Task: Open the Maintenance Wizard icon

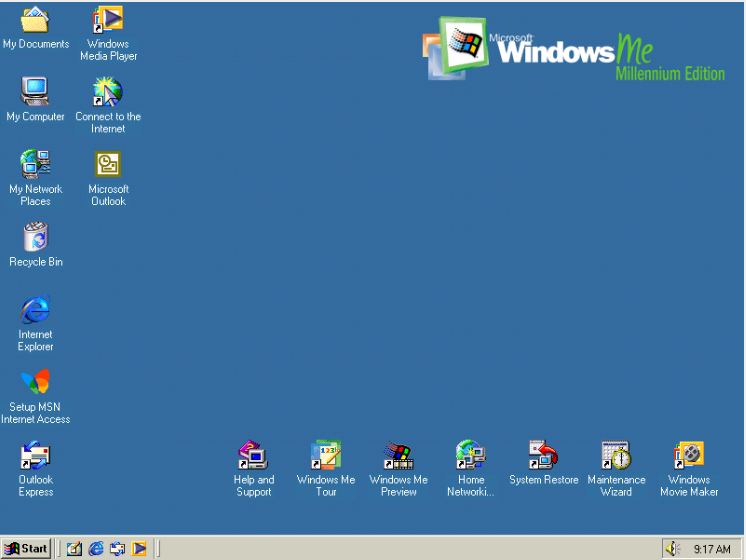Action: point(616,455)
